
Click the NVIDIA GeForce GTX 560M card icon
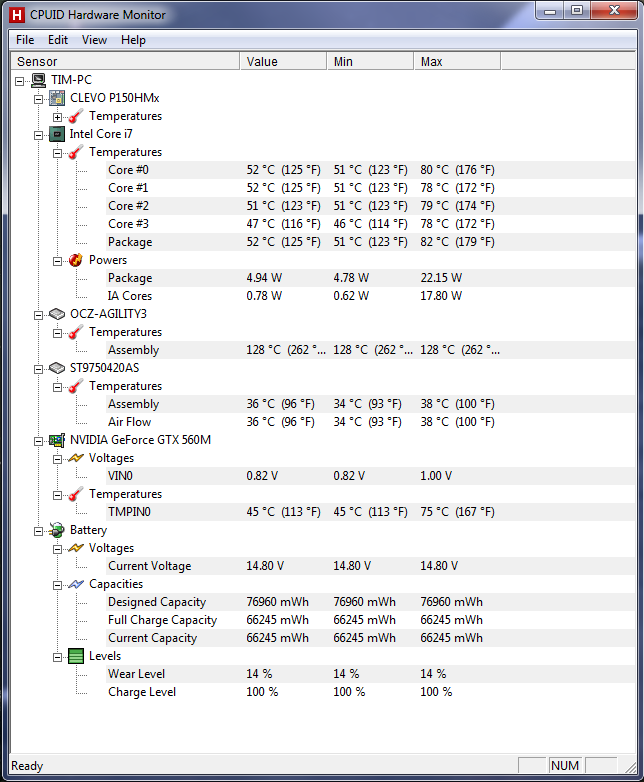(57, 440)
